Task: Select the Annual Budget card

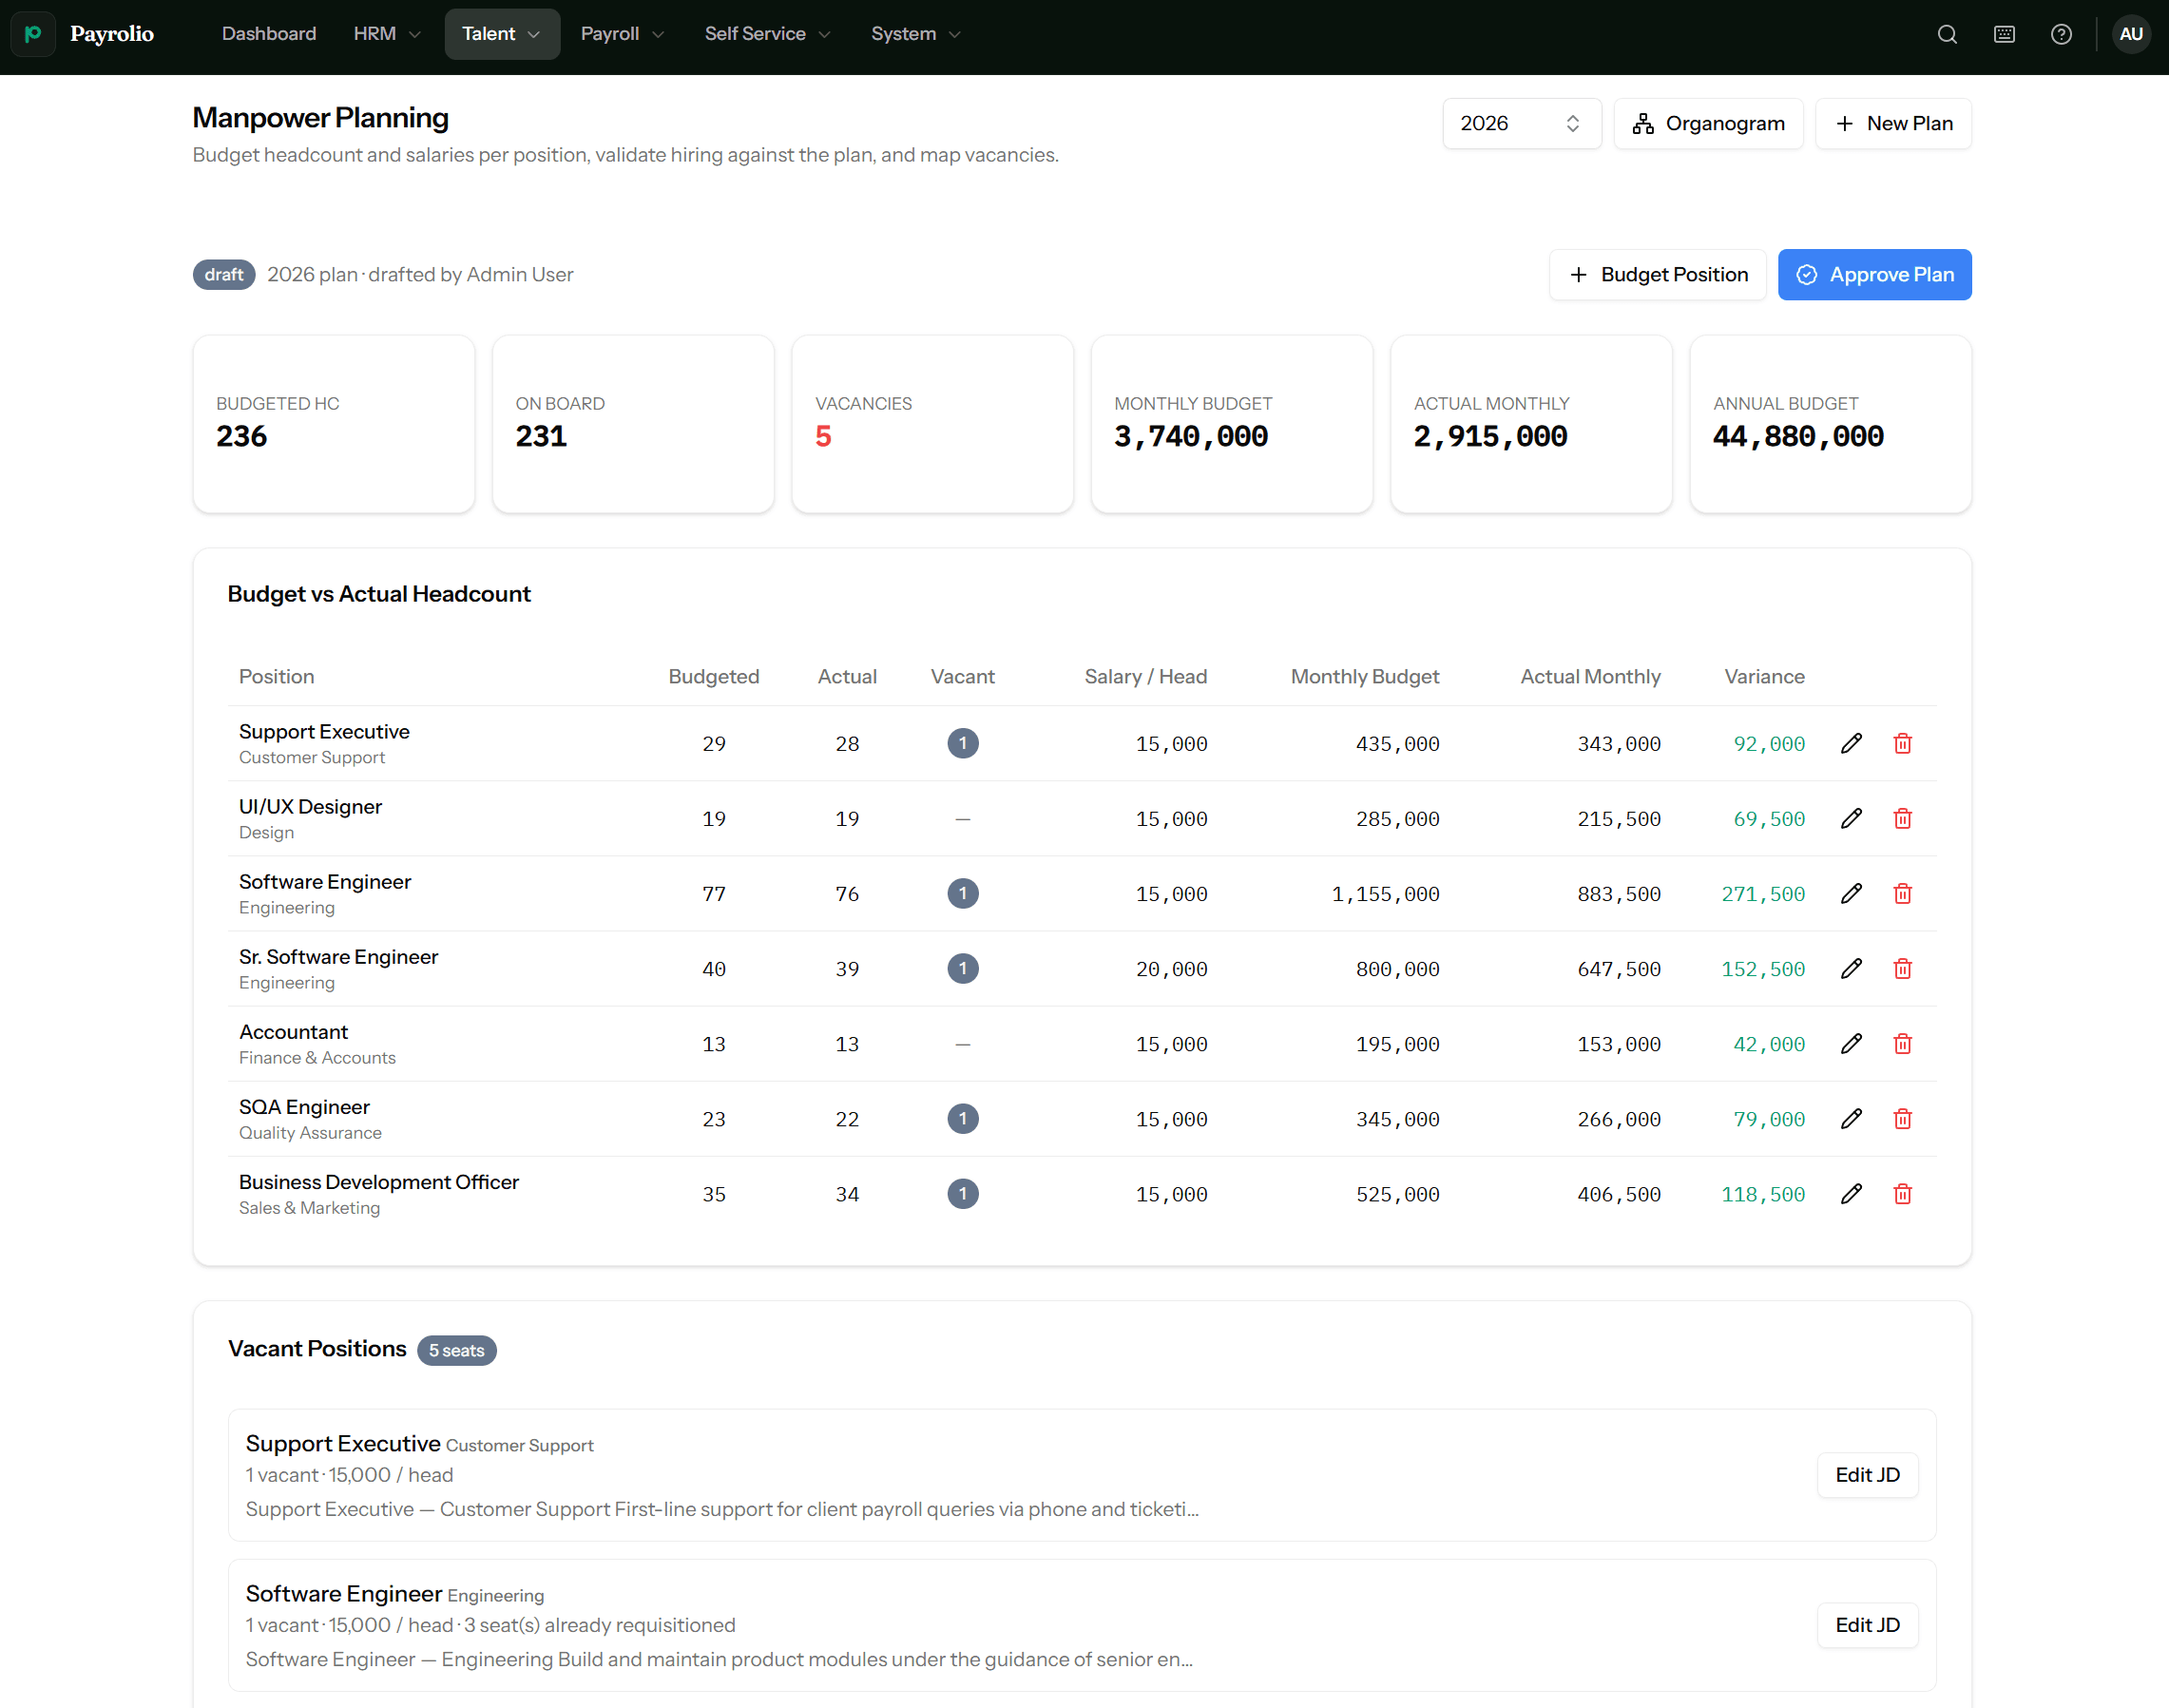Action: tap(1830, 423)
